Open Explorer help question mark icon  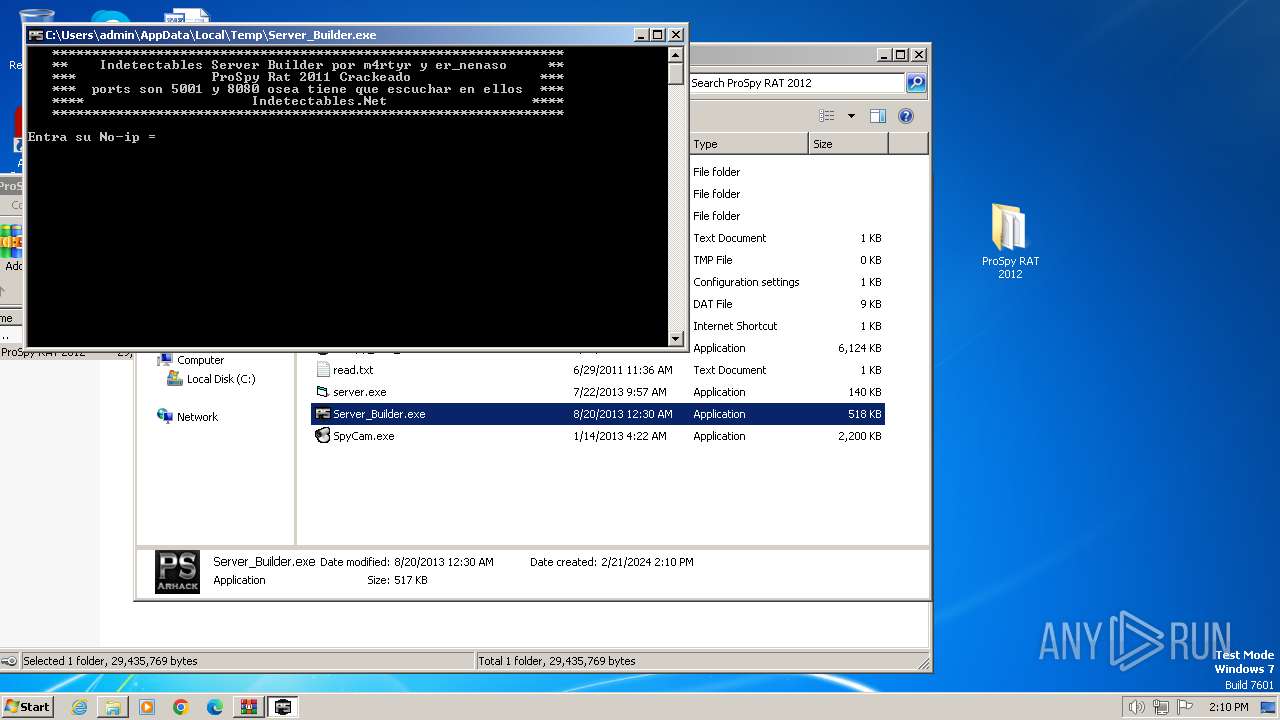pos(906,116)
